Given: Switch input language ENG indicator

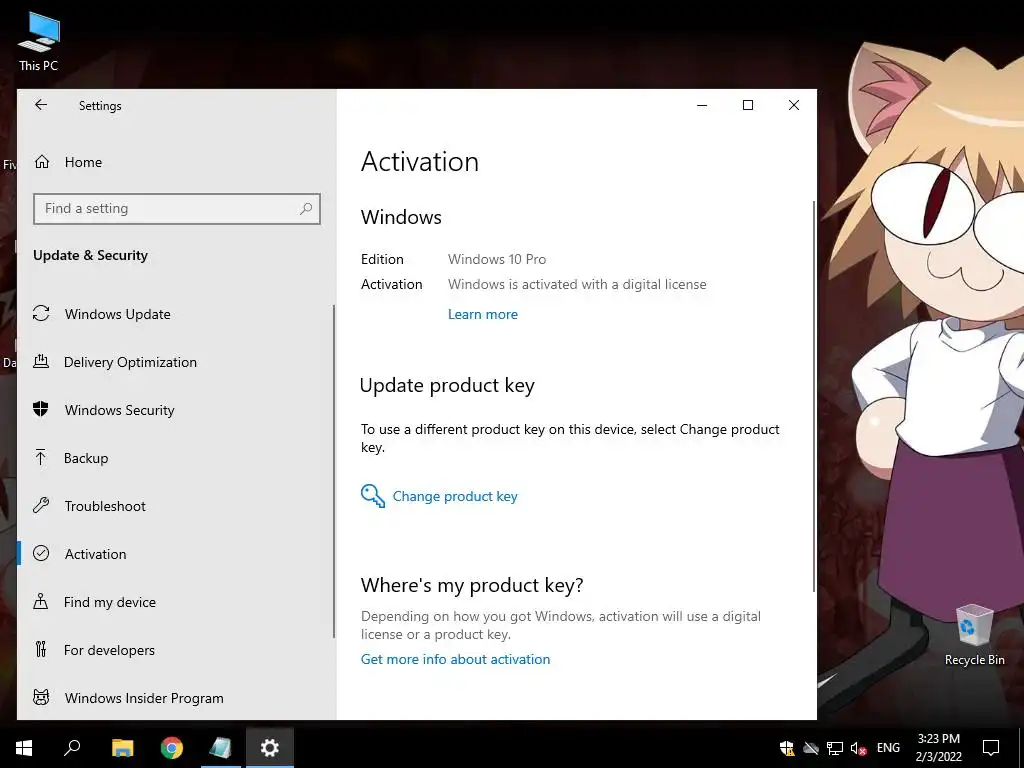Looking at the screenshot, I should click(888, 748).
